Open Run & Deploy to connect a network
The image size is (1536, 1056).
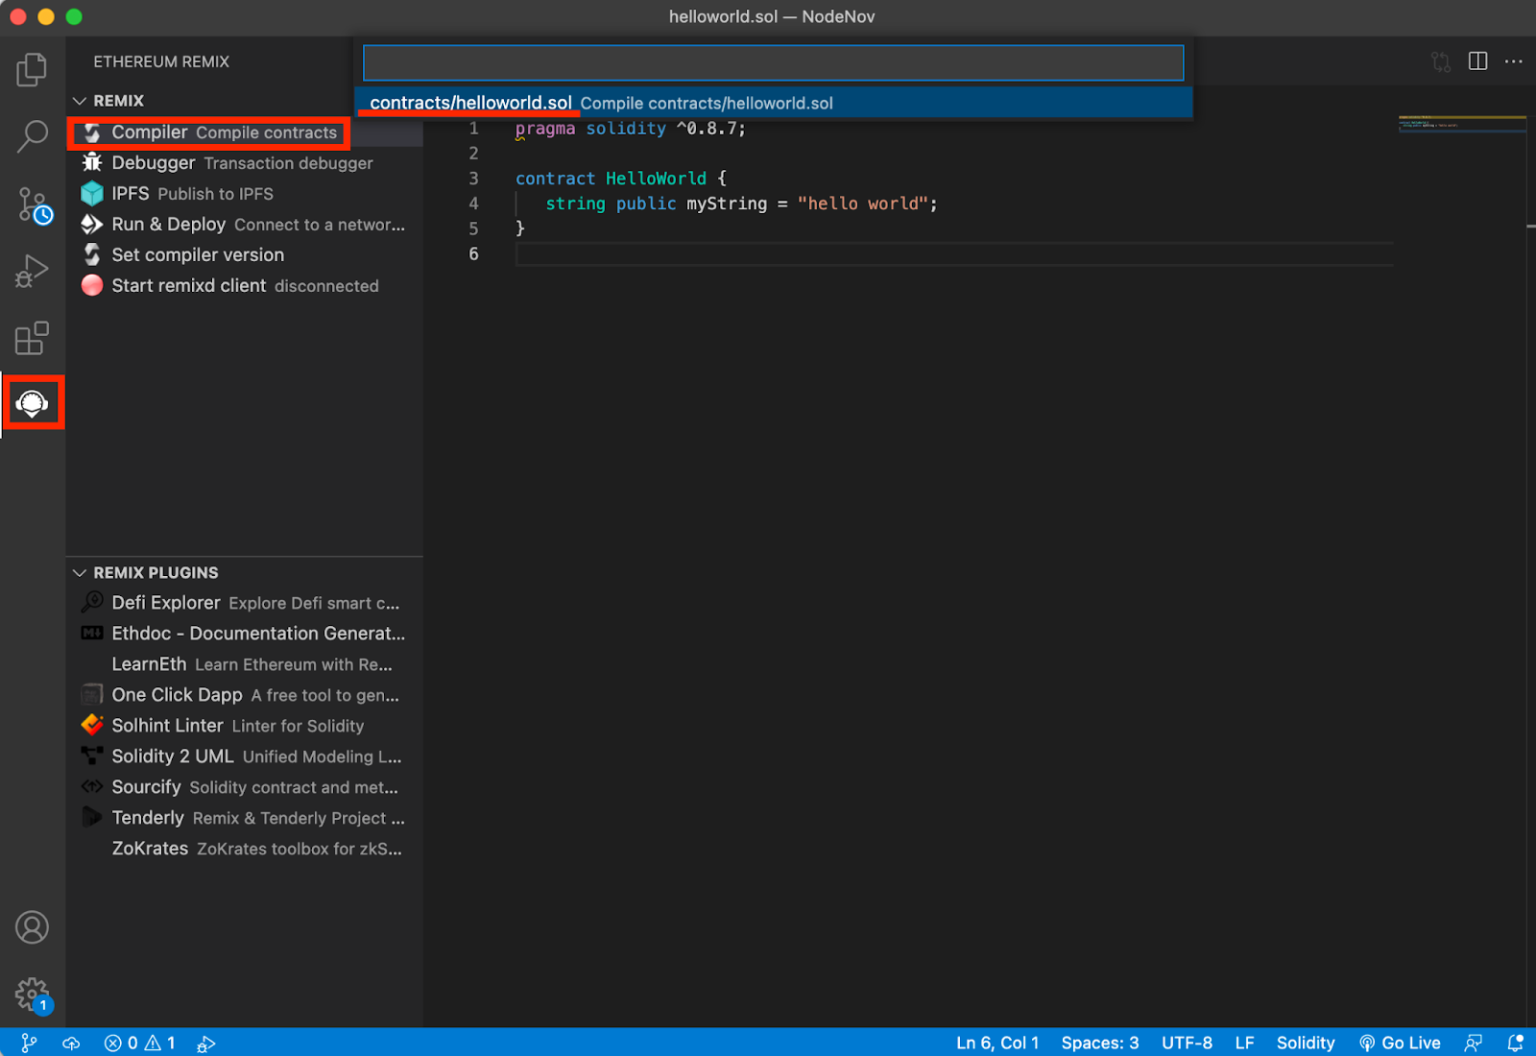(168, 224)
